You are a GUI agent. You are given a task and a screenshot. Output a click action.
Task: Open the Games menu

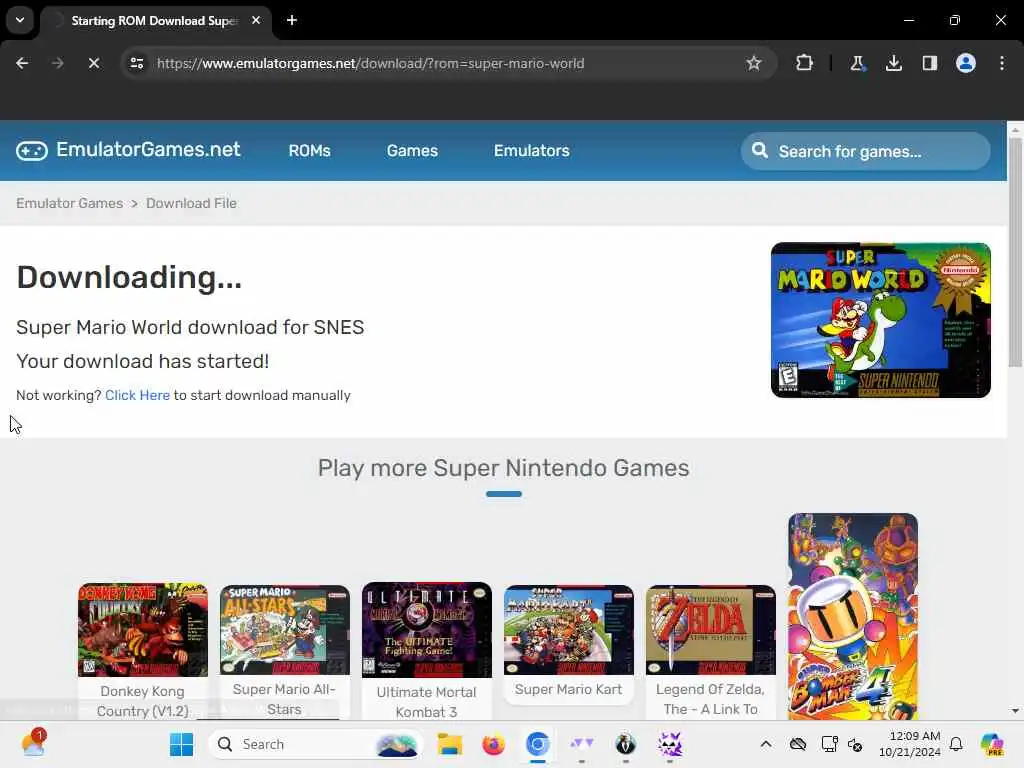coord(412,151)
